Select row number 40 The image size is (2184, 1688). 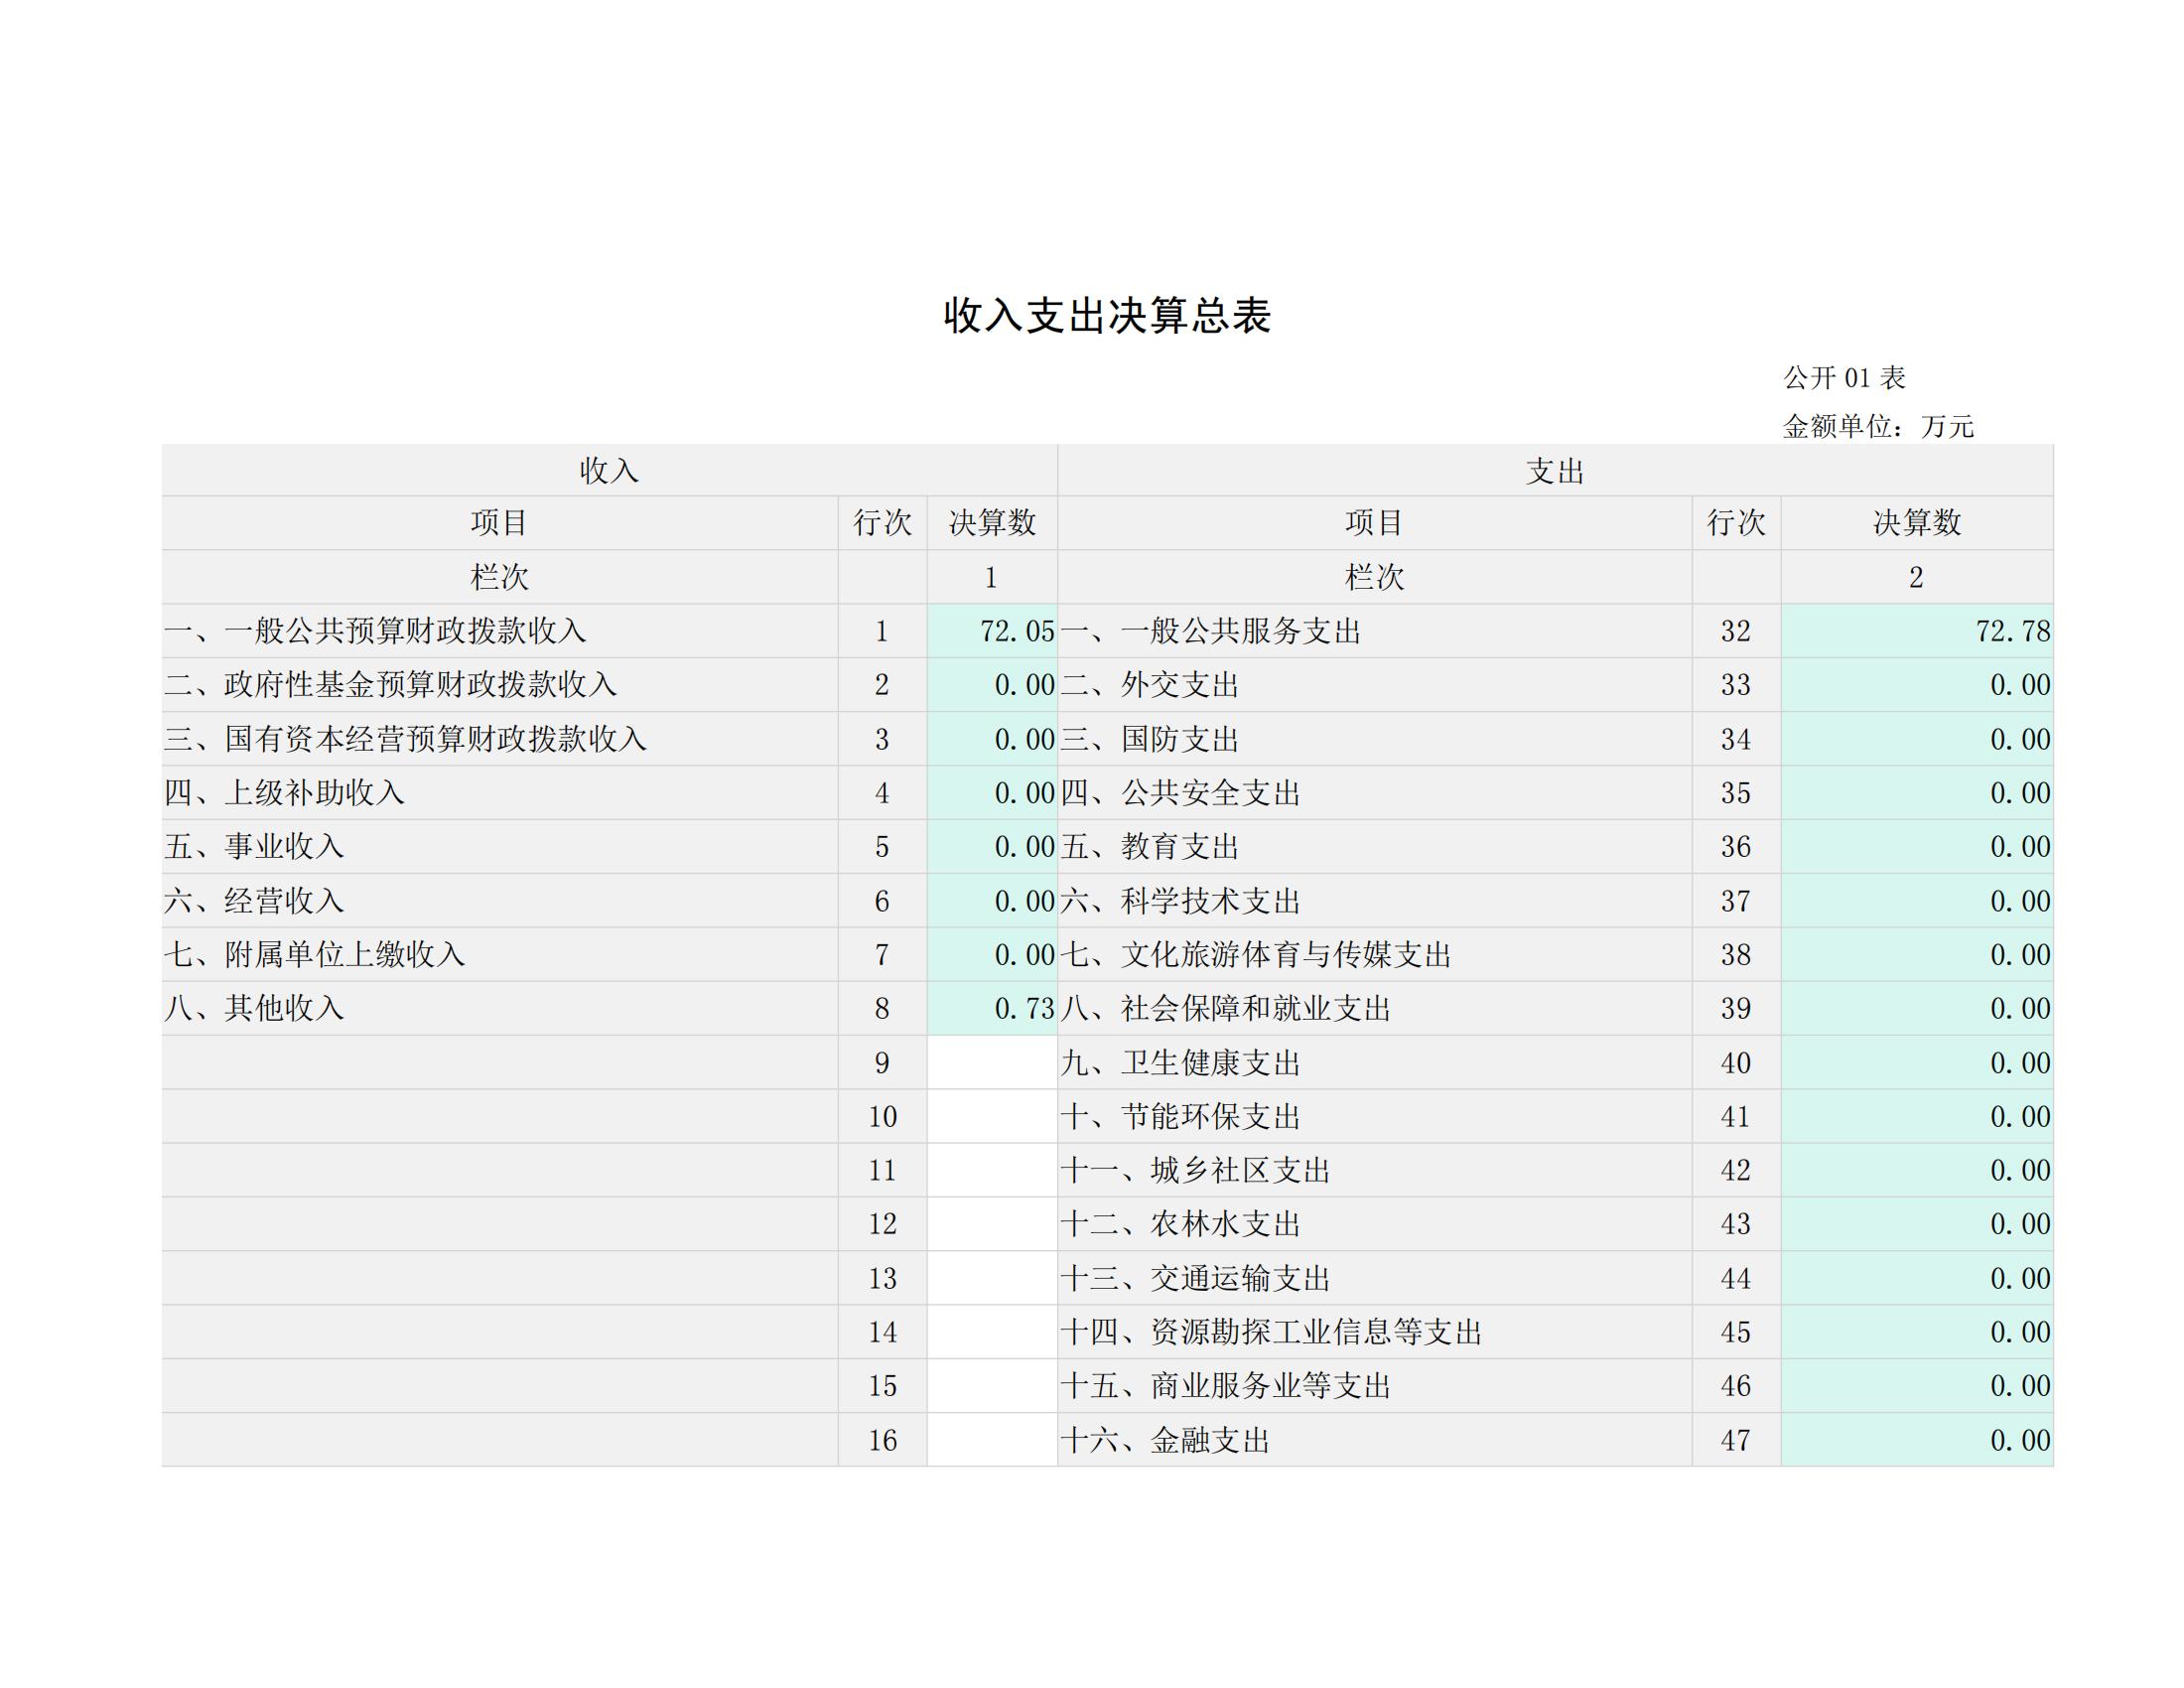tap(1736, 1062)
